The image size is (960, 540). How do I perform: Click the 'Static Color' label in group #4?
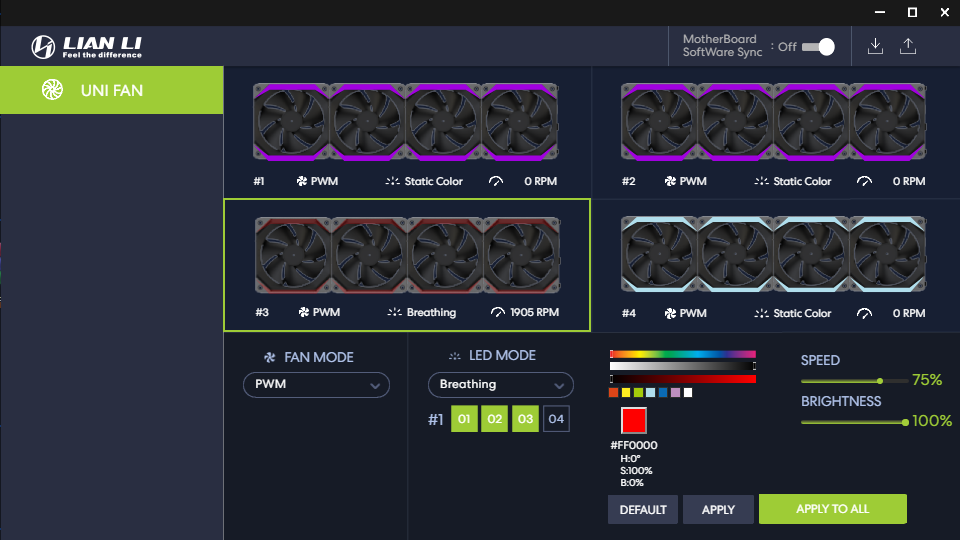tap(802, 313)
